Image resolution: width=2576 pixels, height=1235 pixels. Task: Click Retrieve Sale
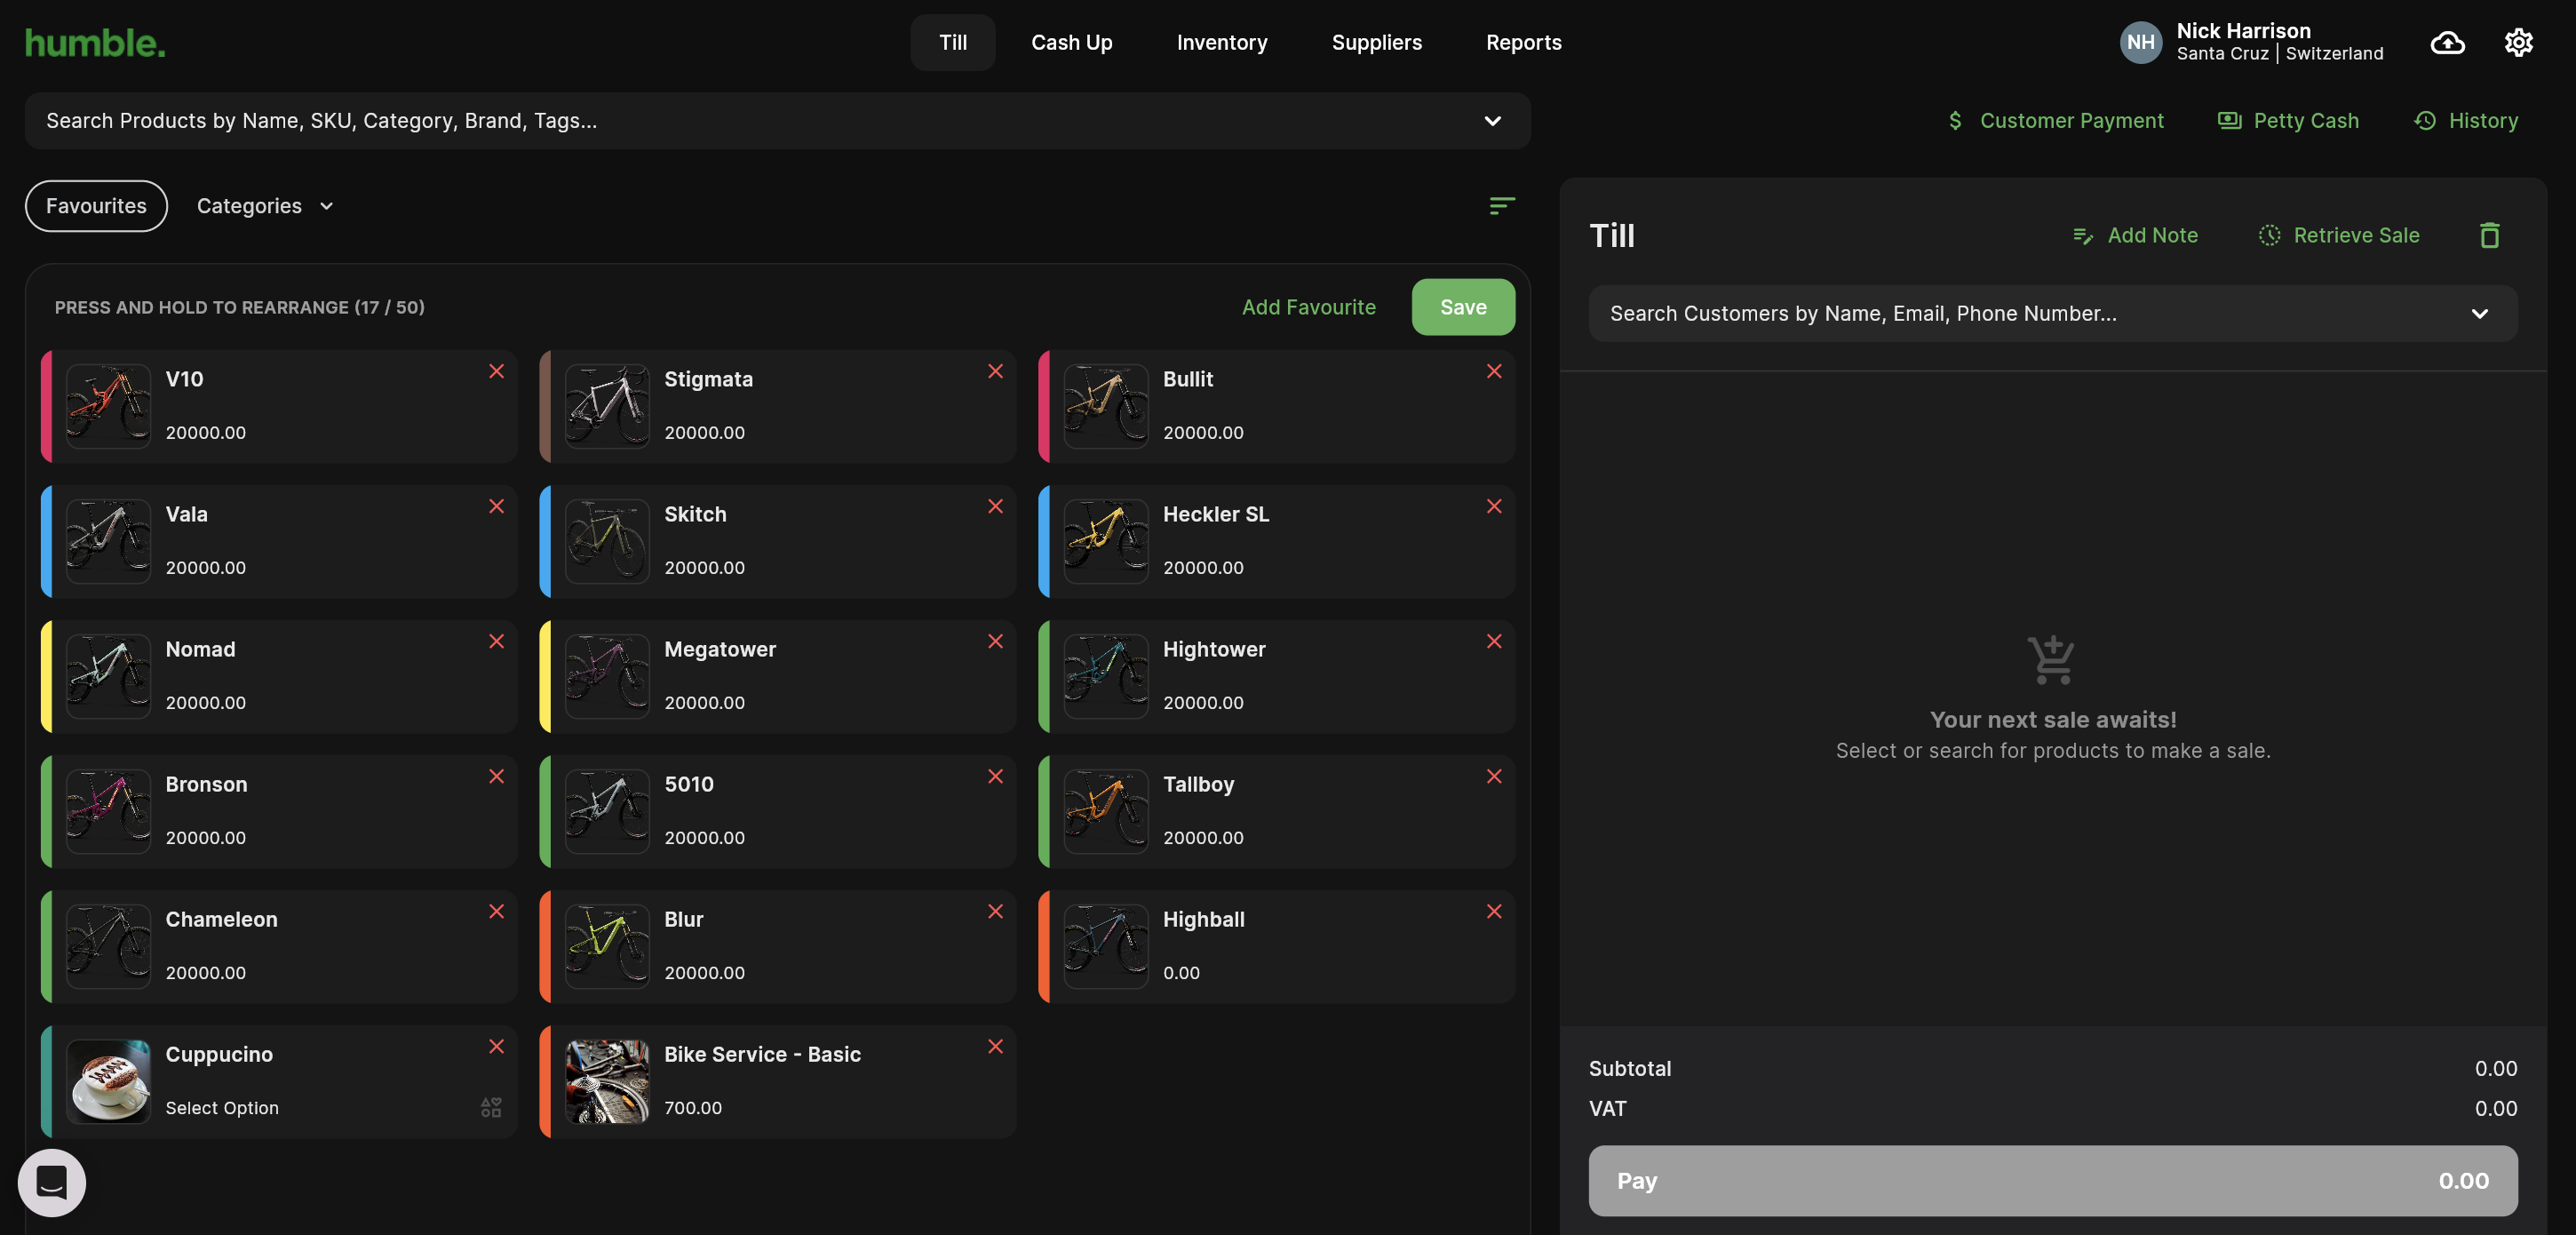(2338, 235)
